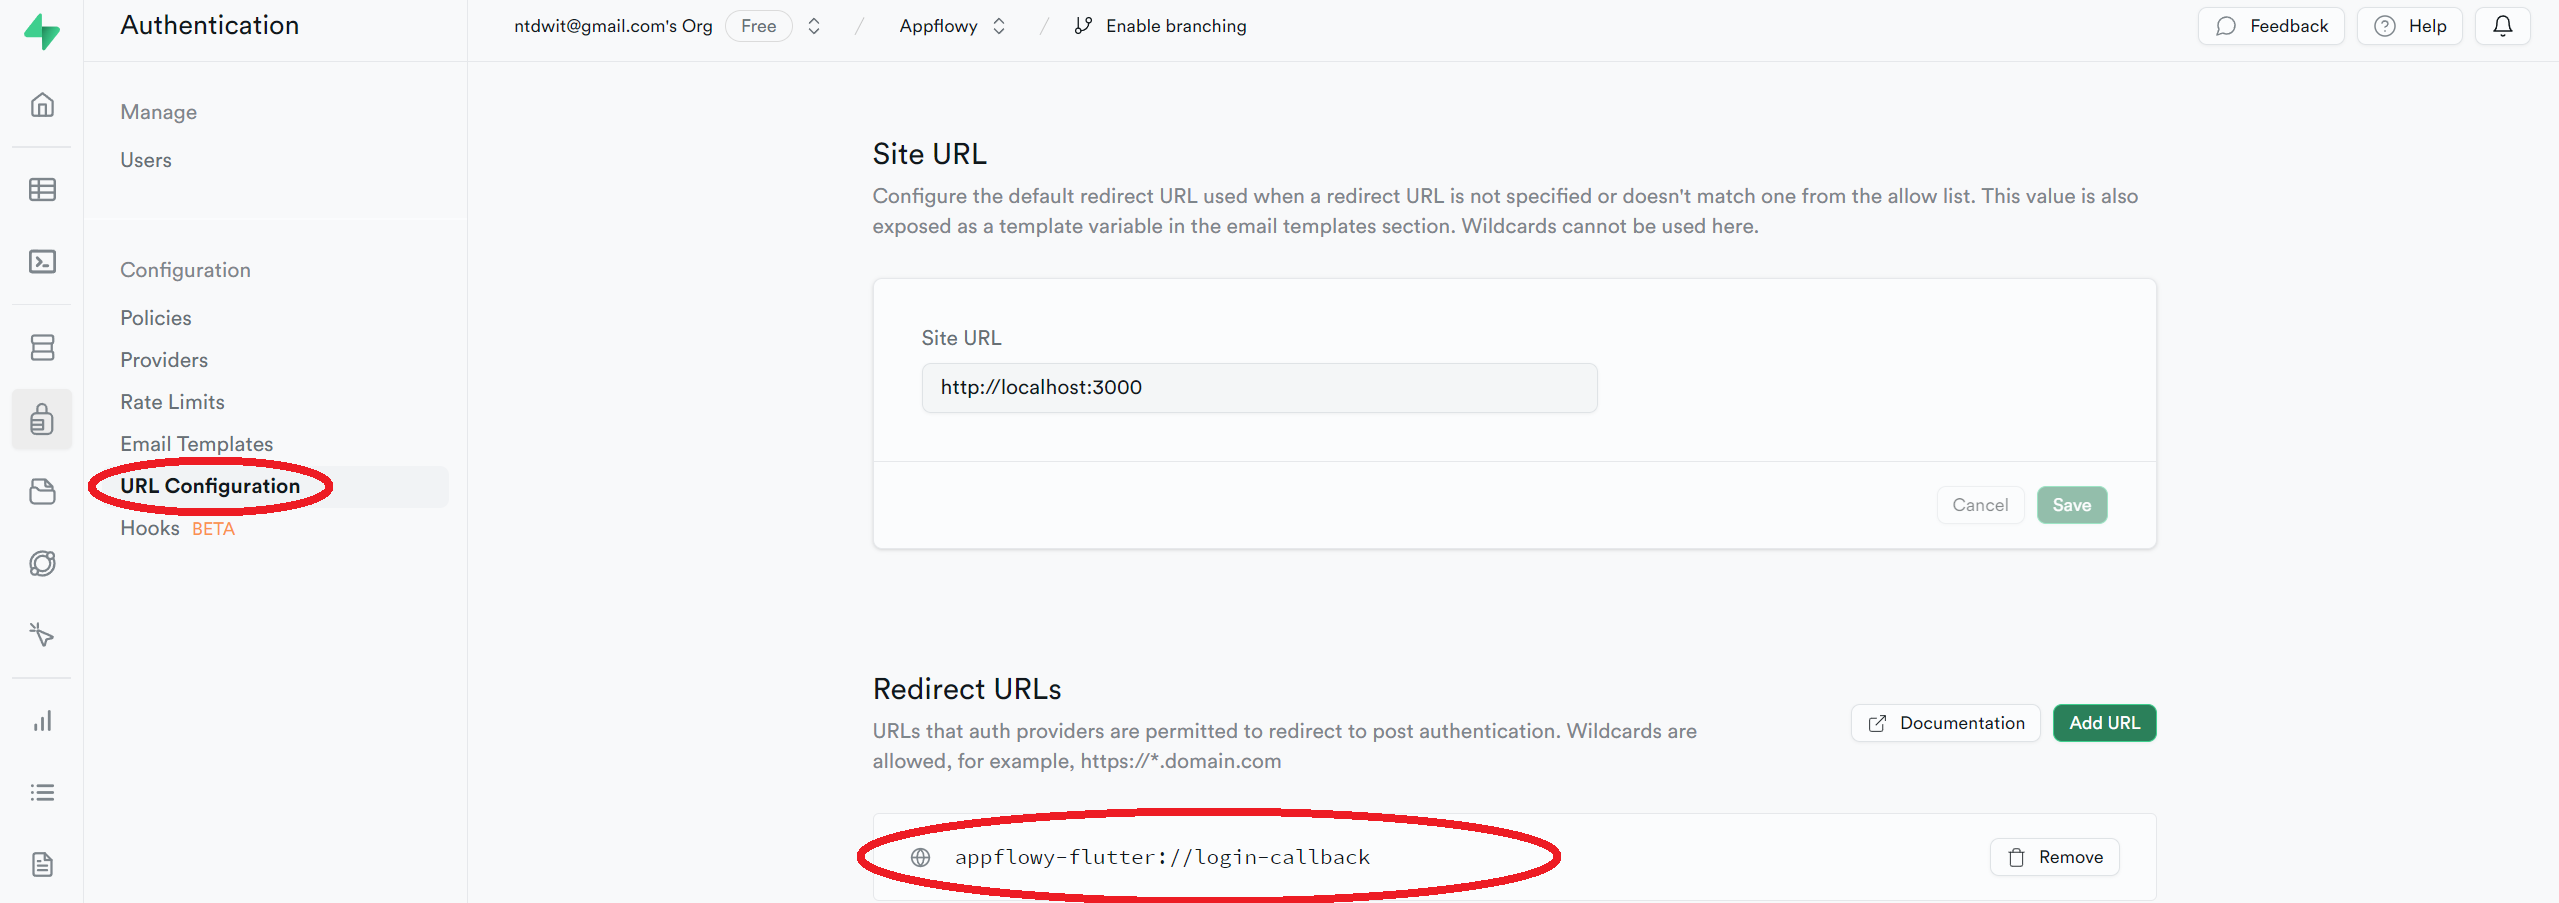Expand the Appflowy project switcher
Screen dimensions: 2559x903
998,26
